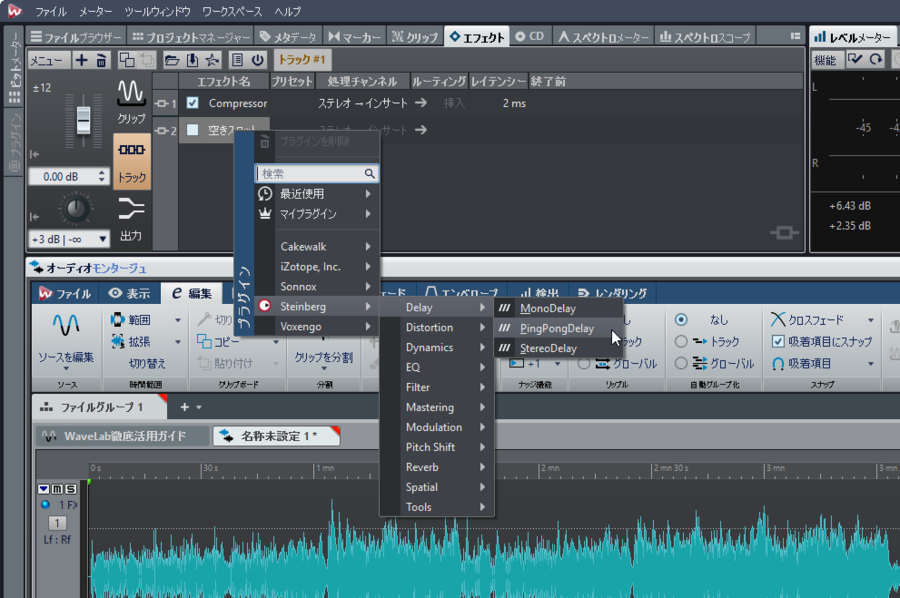Screen dimensions: 900x598
Task: Open the 最近使用 recent plugins entry
Action: pyautogui.click(x=317, y=194)
